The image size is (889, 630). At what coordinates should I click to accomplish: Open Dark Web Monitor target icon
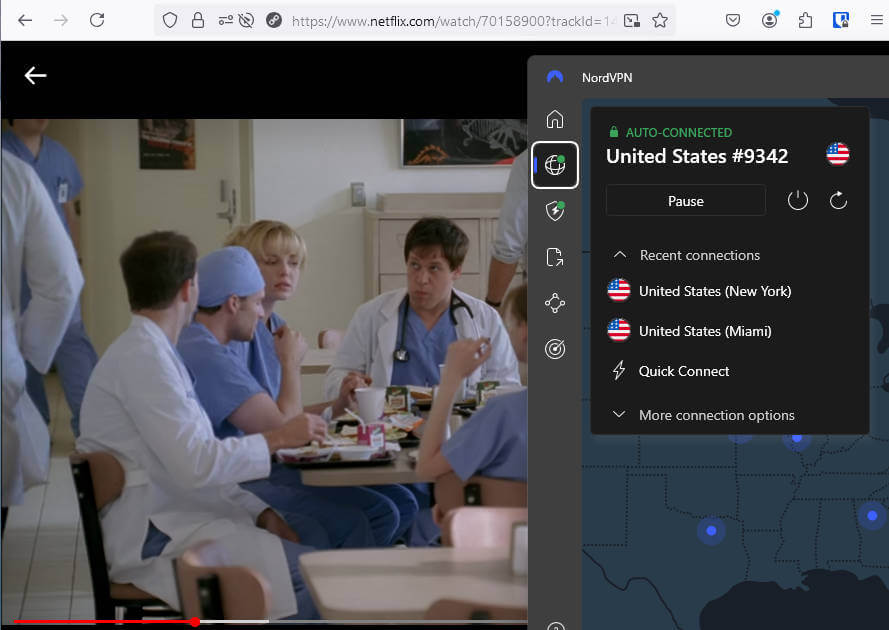[555, 349]
